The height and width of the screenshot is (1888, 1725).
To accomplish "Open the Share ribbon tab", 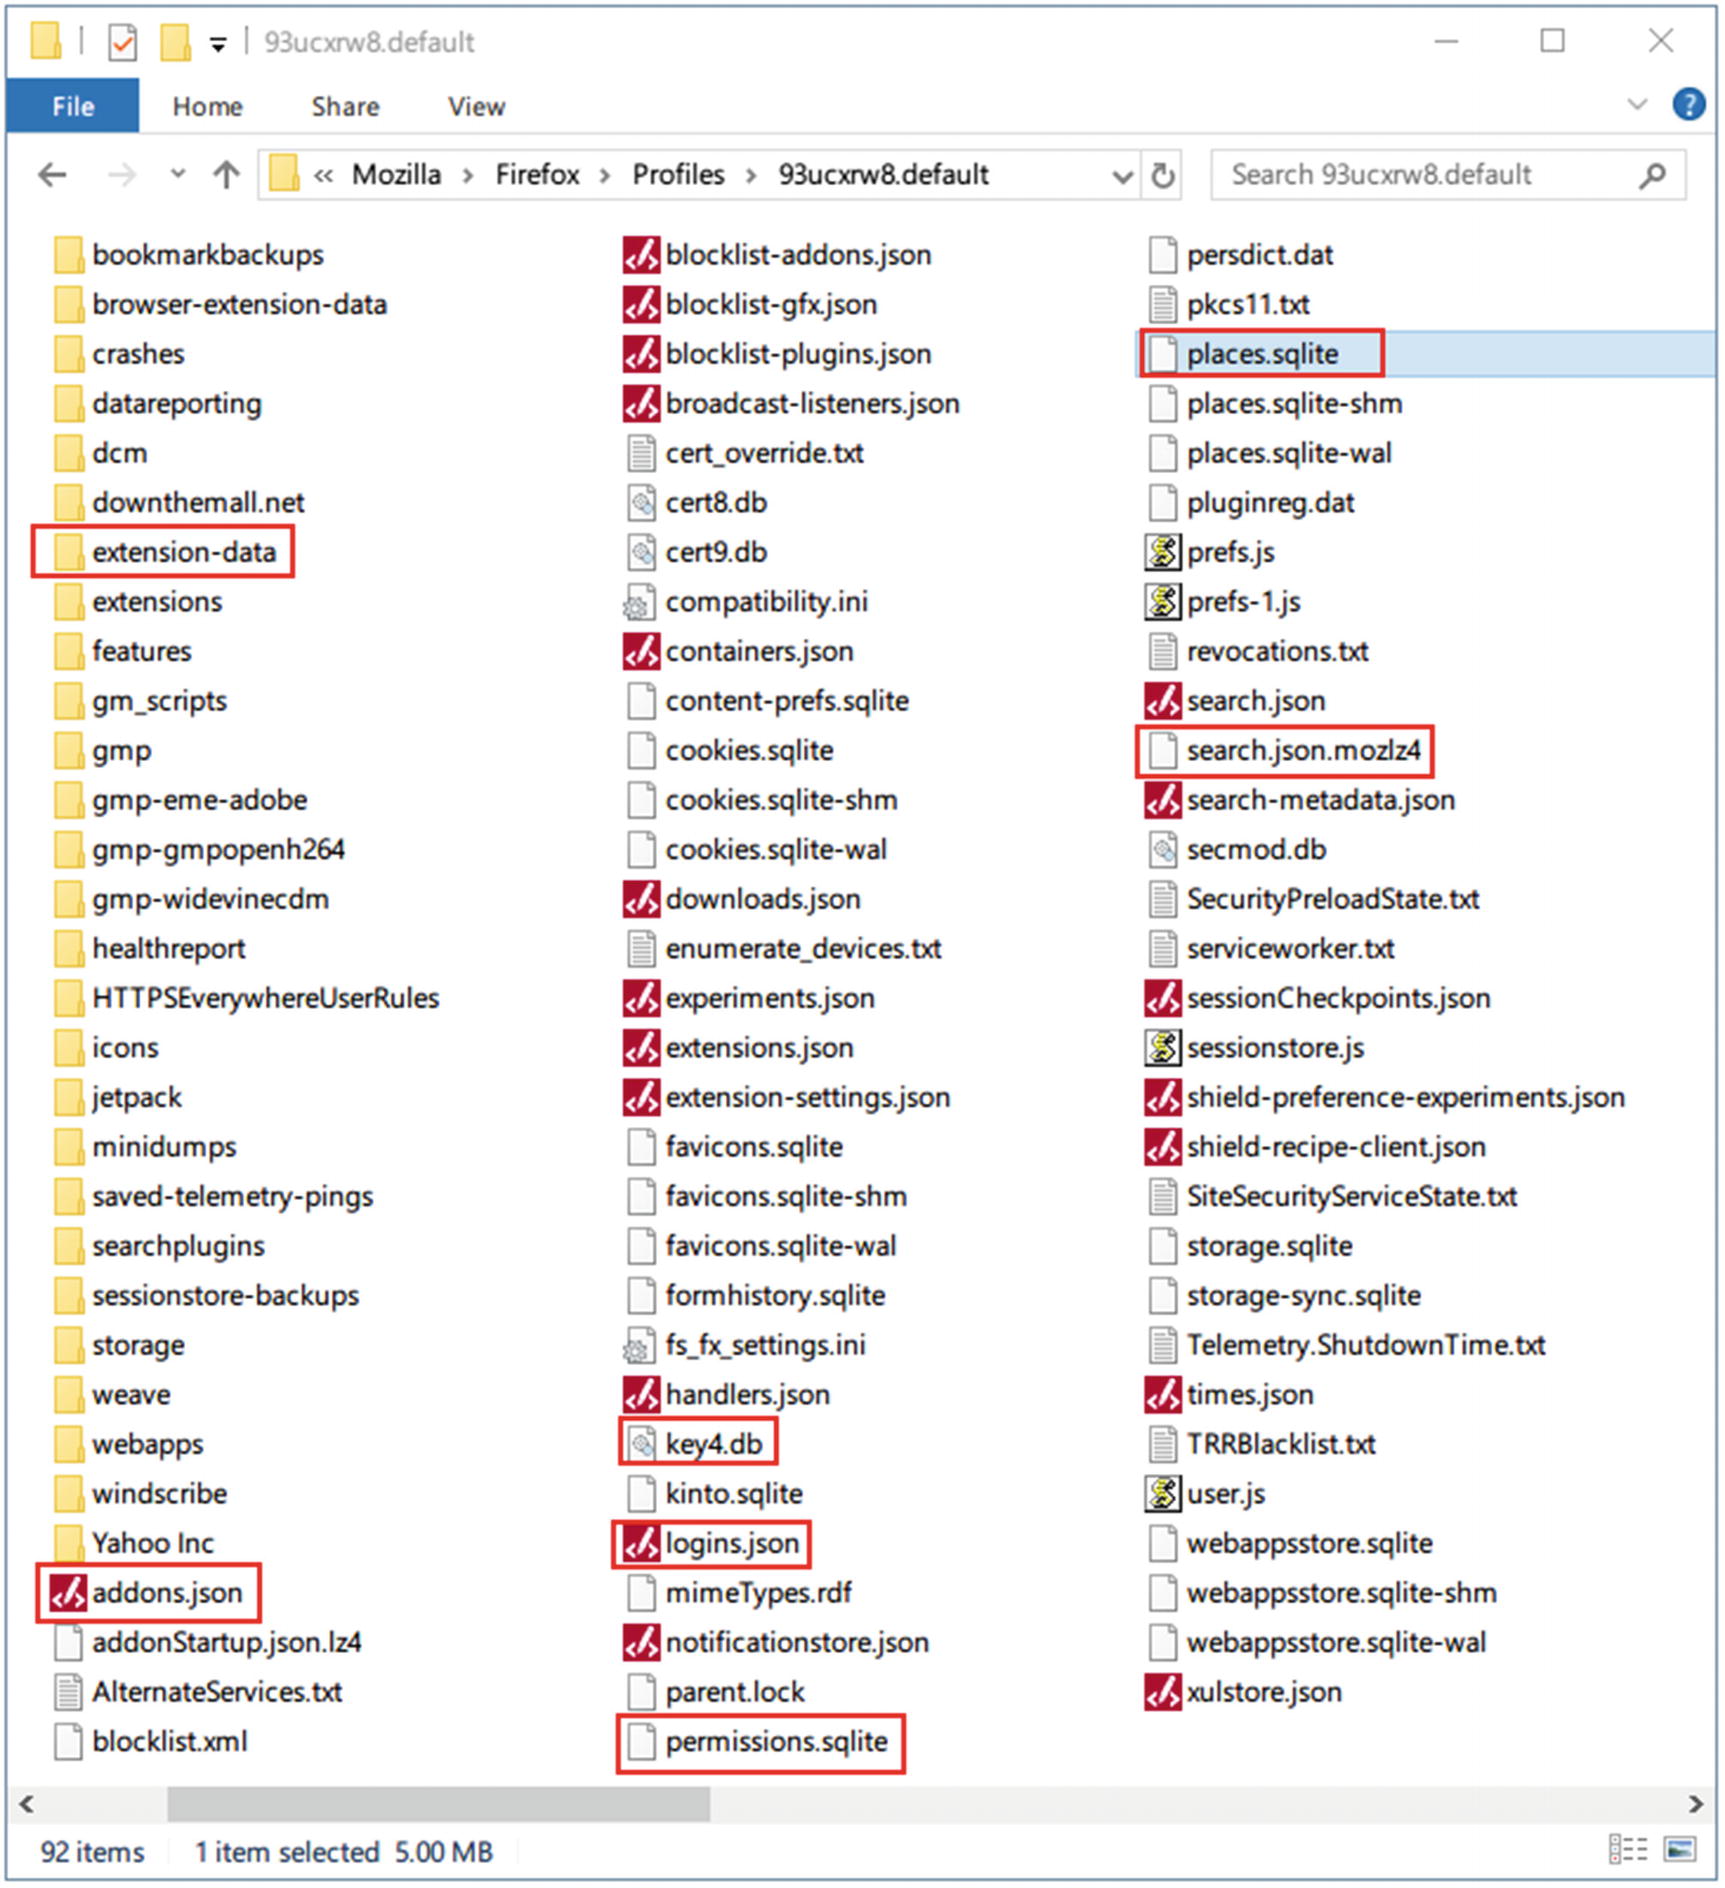I will coord(345,106).
